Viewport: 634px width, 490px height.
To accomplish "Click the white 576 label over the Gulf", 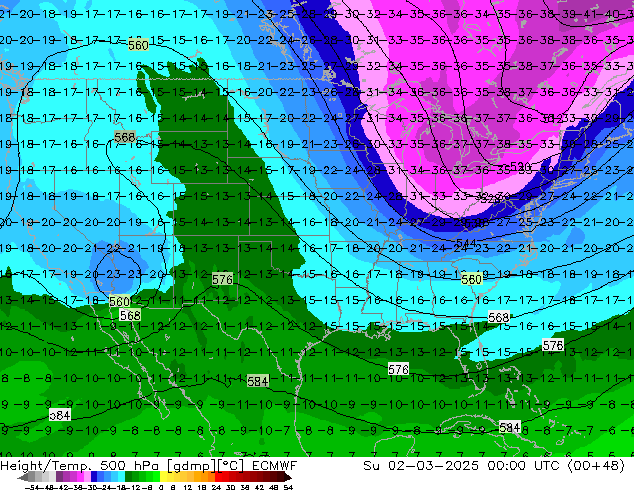I will (x=398, y=369).
